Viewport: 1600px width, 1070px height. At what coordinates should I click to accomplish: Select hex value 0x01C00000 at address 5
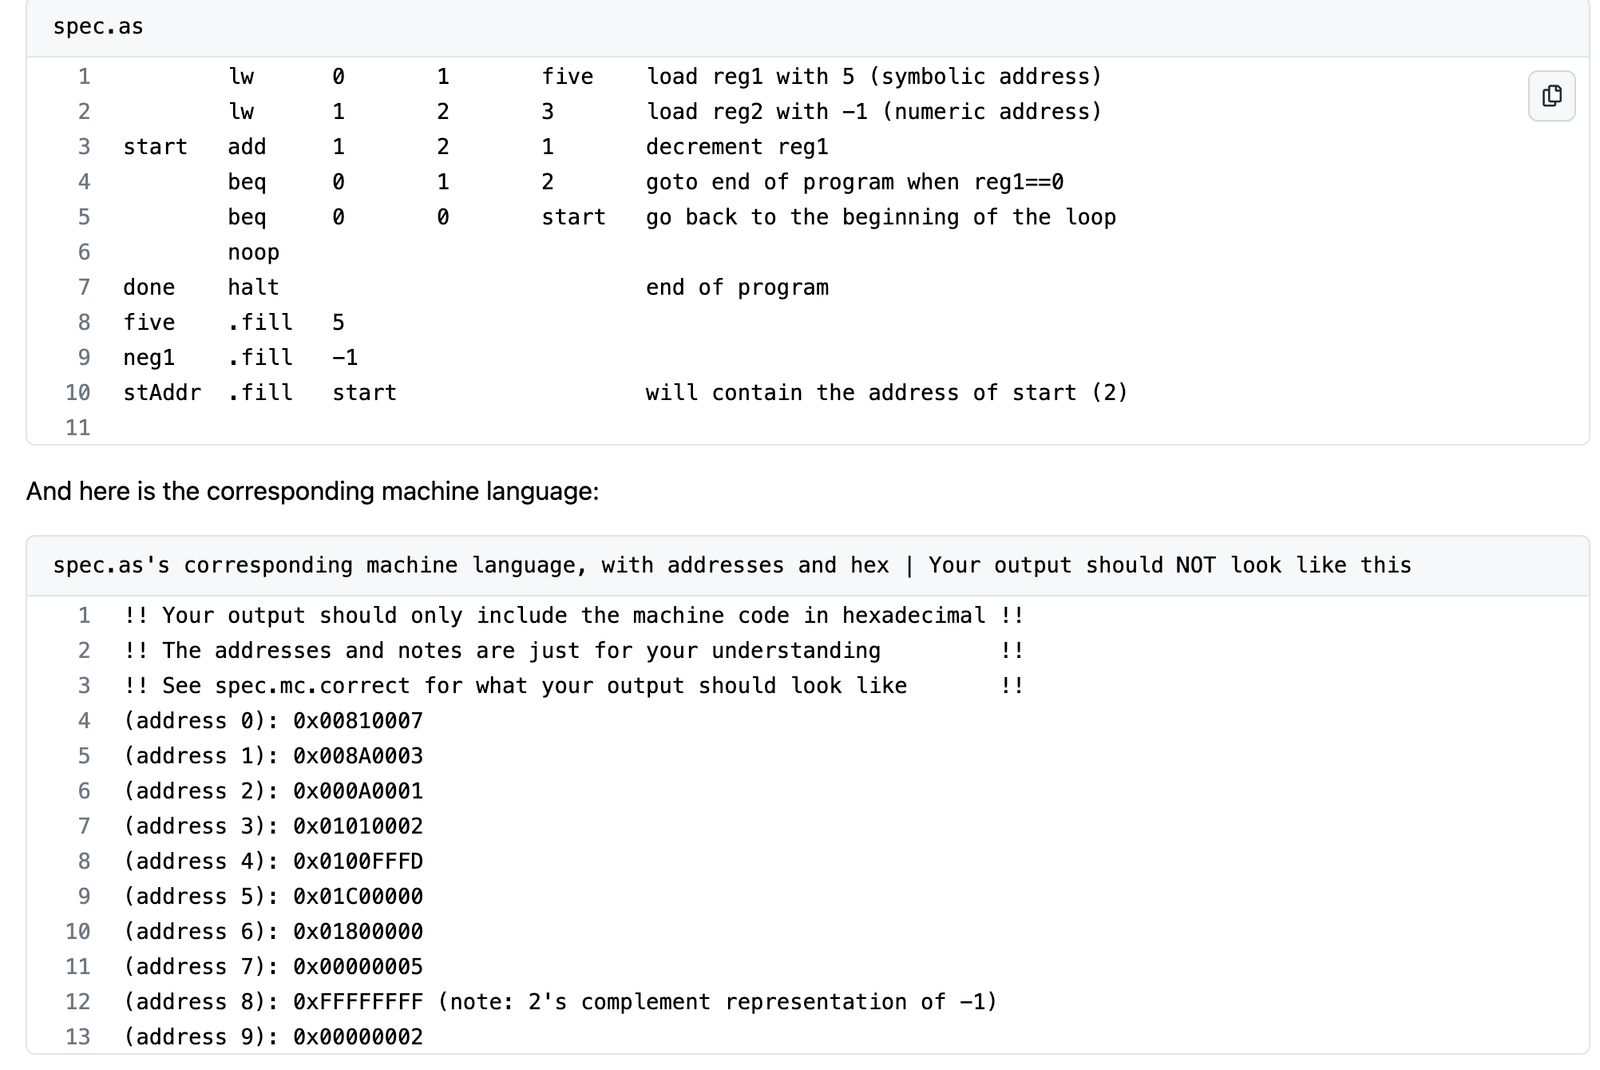click(358, 897)
